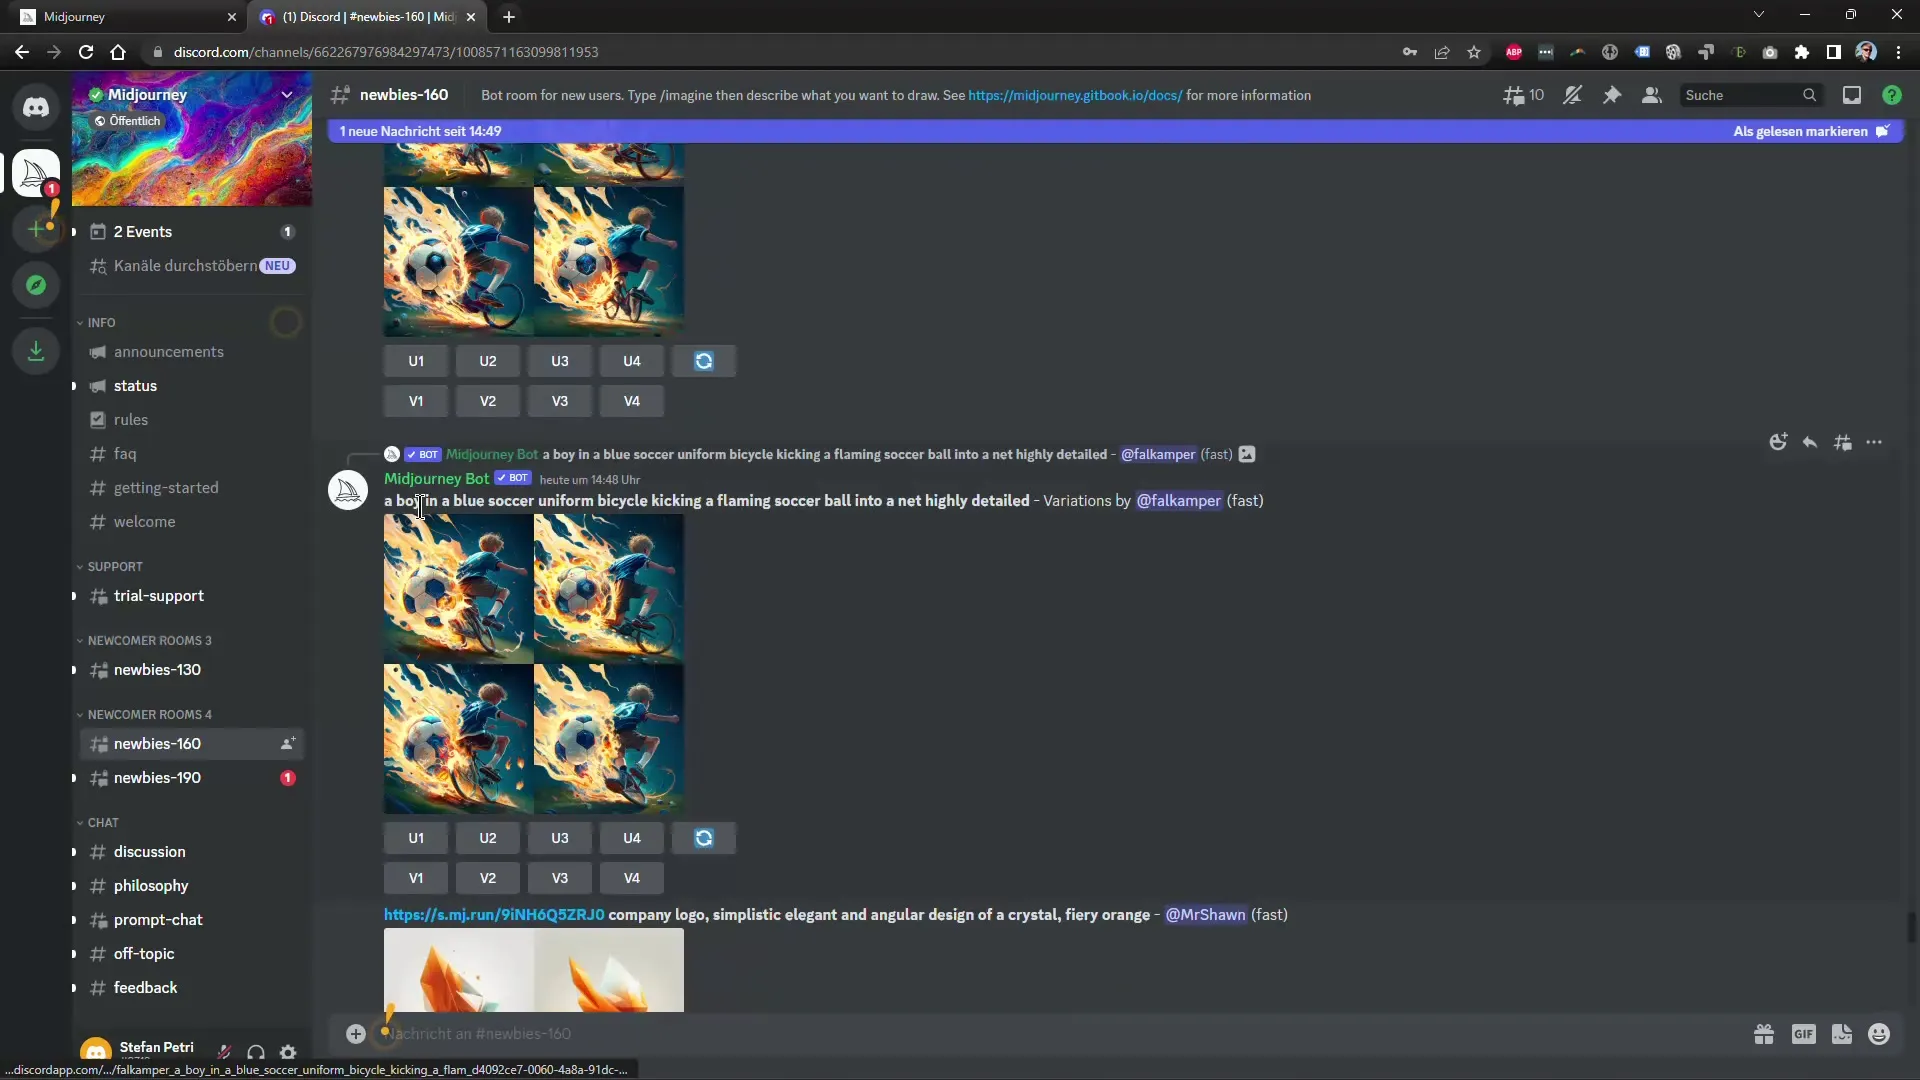Screen dimensions: 1920x1080
Task: Click the search icon in top right
Action: click(x=1809, y=94)
